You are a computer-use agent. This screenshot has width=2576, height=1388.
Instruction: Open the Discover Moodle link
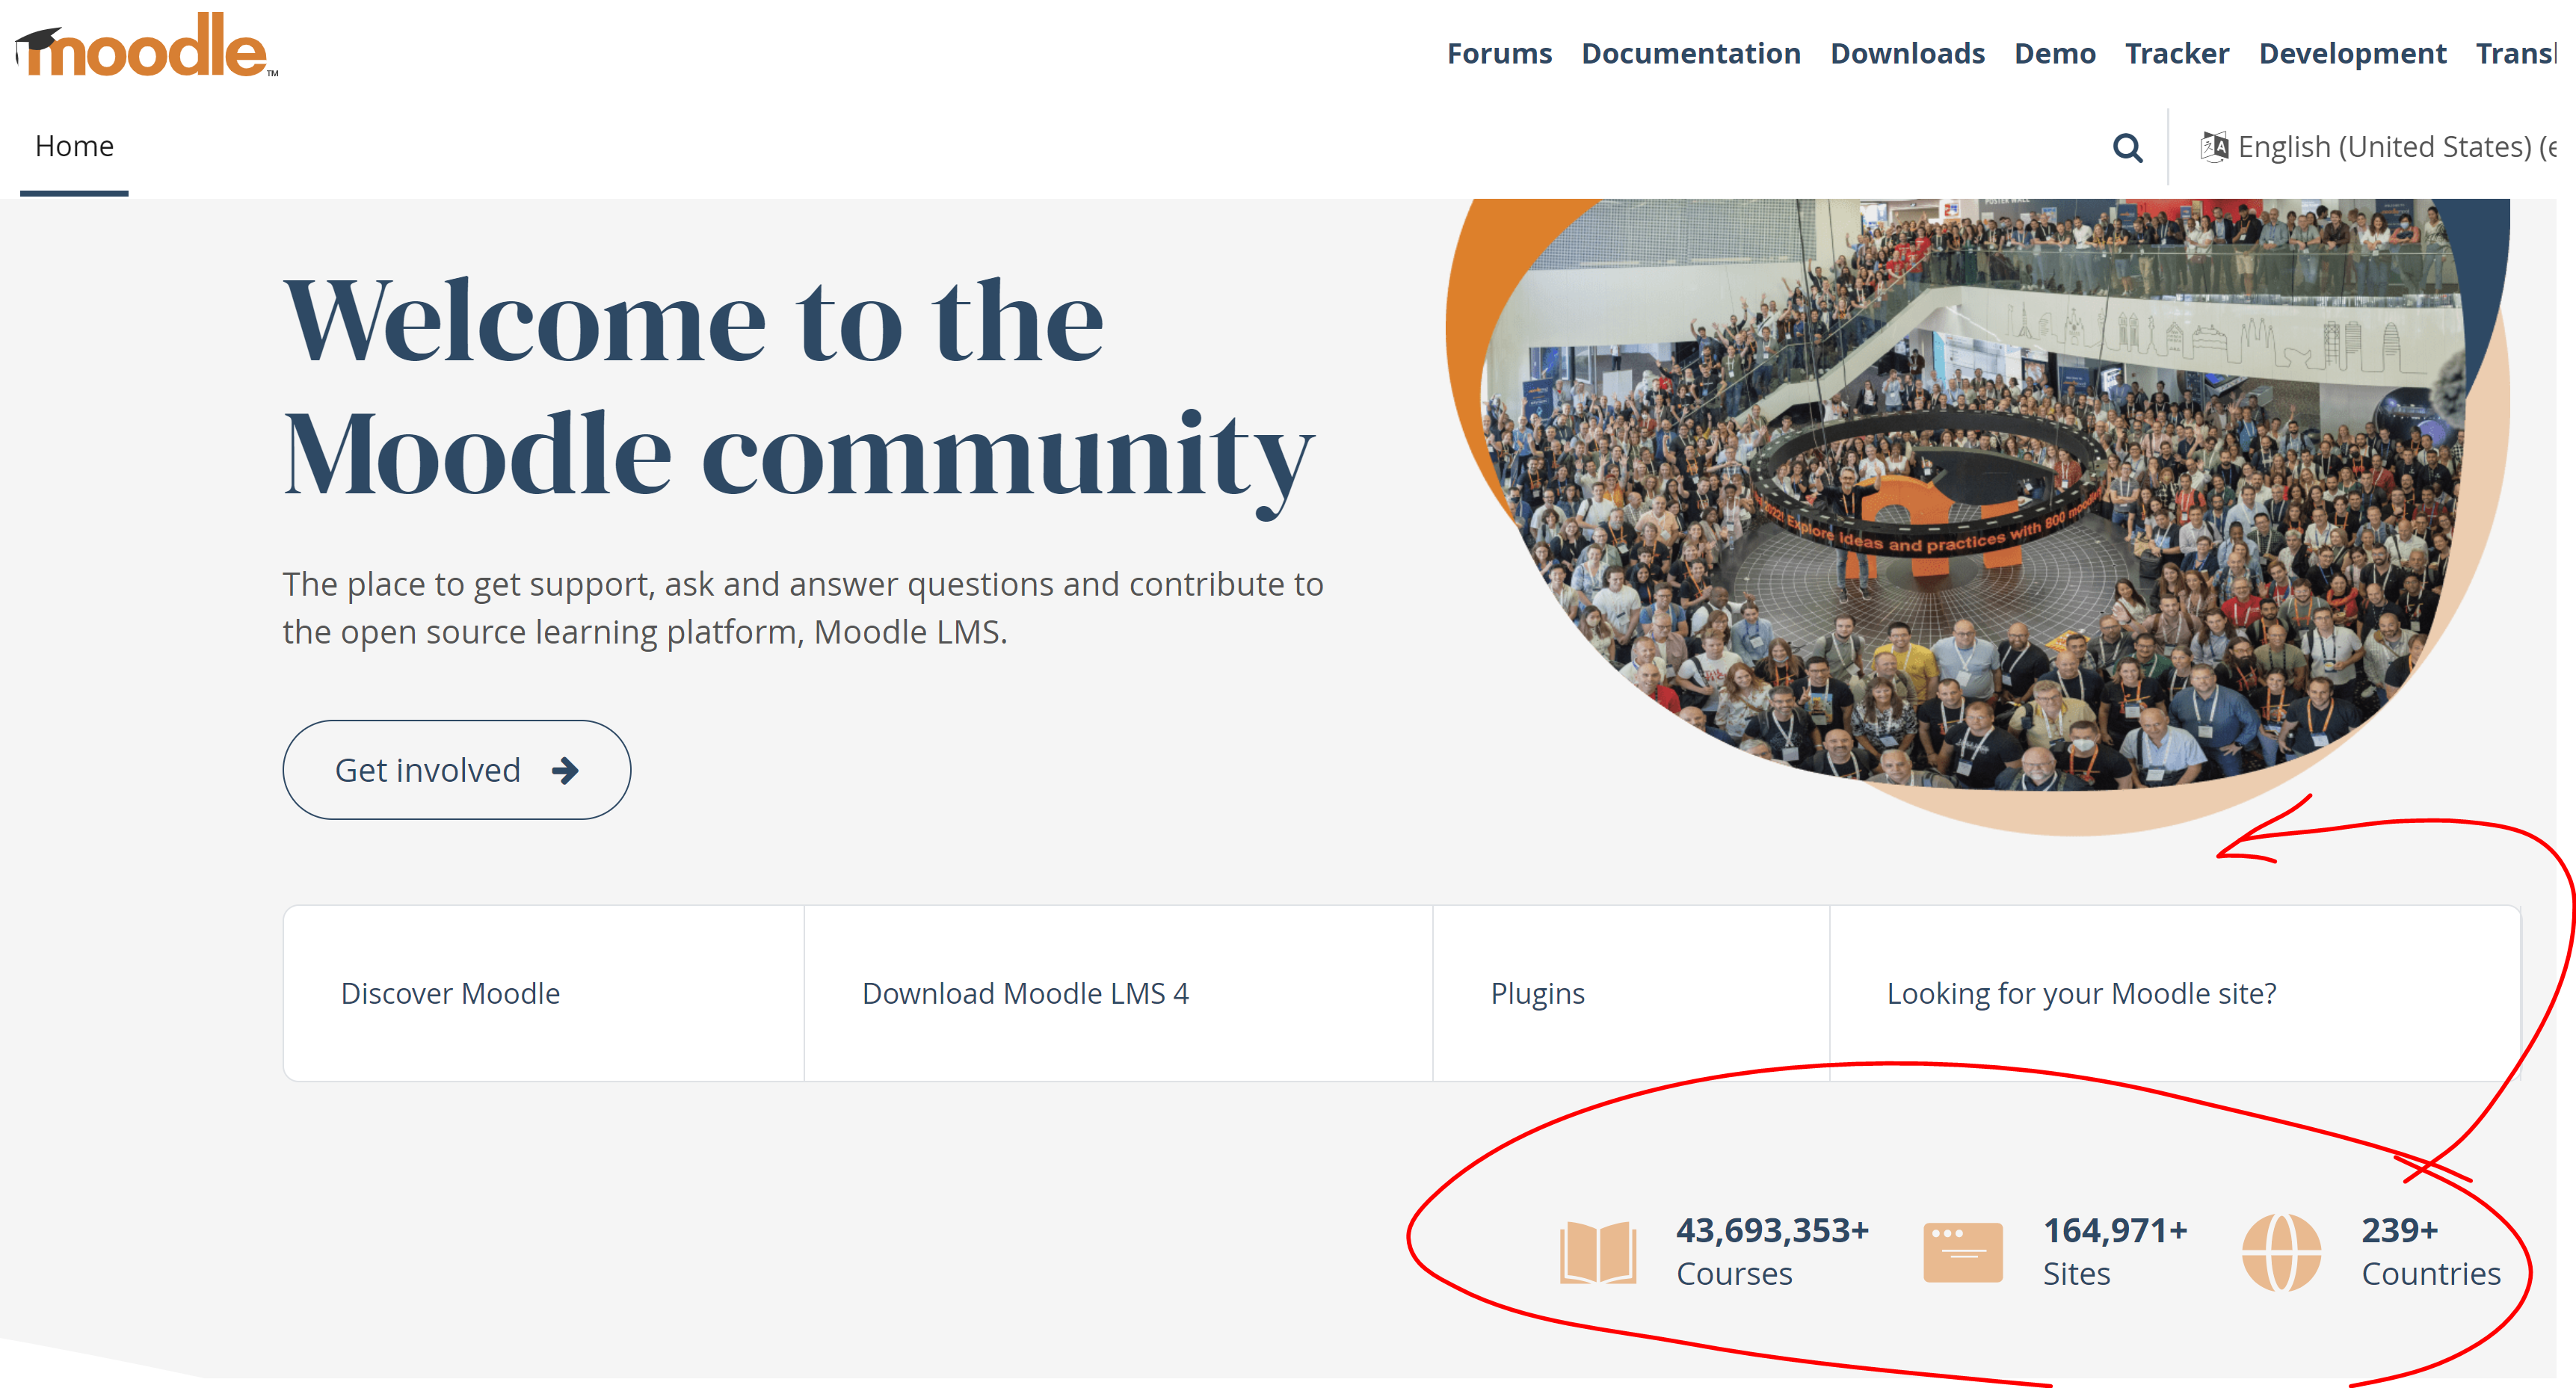click(x=450, y=993)
